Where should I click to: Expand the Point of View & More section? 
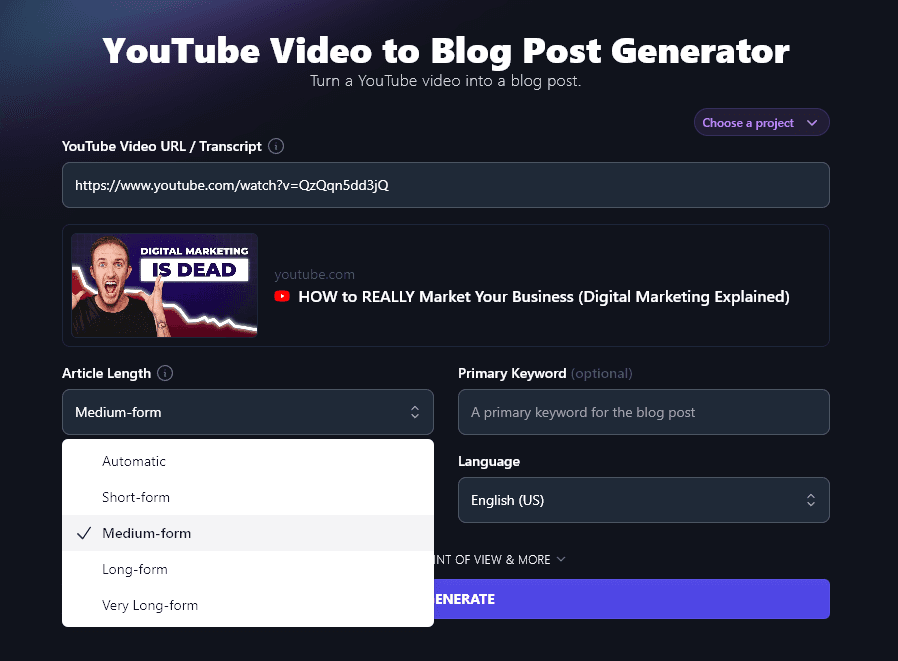click(x=500, y=560)
